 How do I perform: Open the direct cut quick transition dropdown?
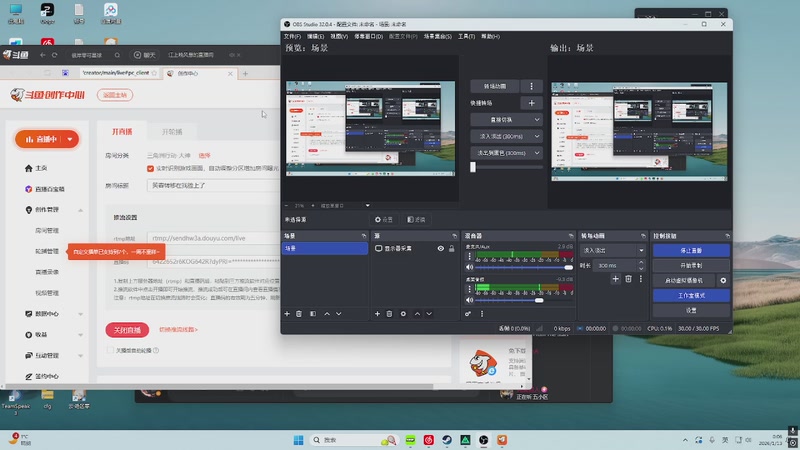[x=506, y=119]
